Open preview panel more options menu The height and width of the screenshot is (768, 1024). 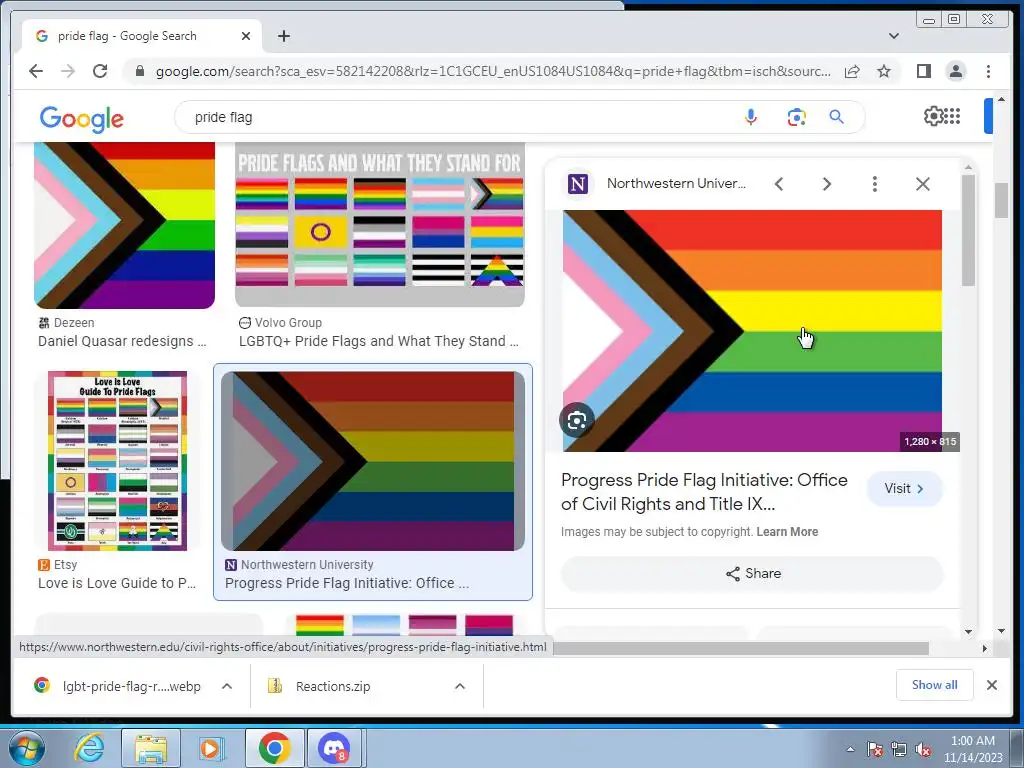pyautogui.click(x=875, y=184)
